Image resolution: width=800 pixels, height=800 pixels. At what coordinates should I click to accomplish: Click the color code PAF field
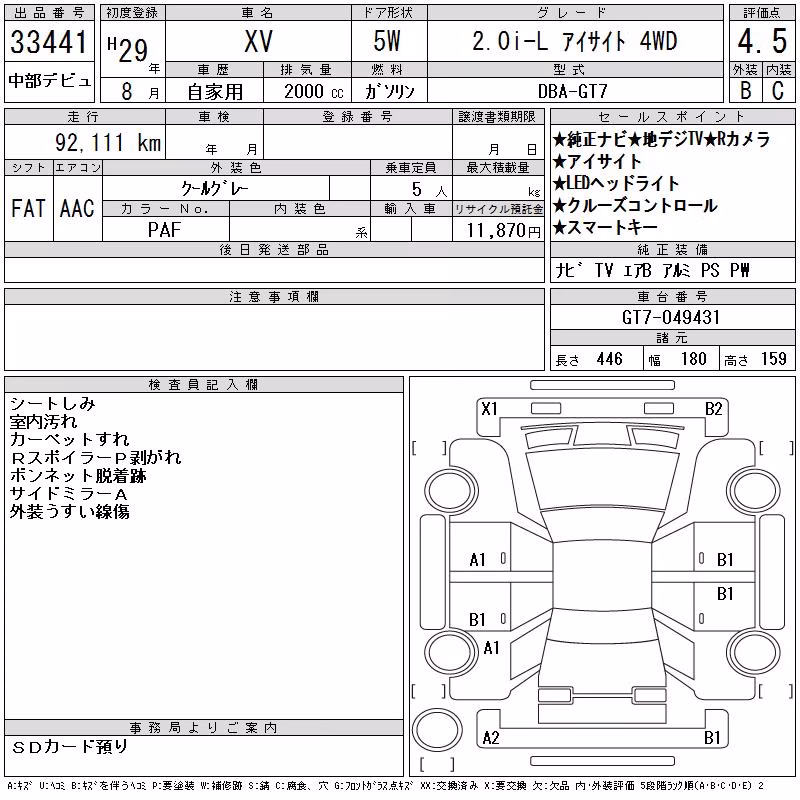(x=165, y=229)
